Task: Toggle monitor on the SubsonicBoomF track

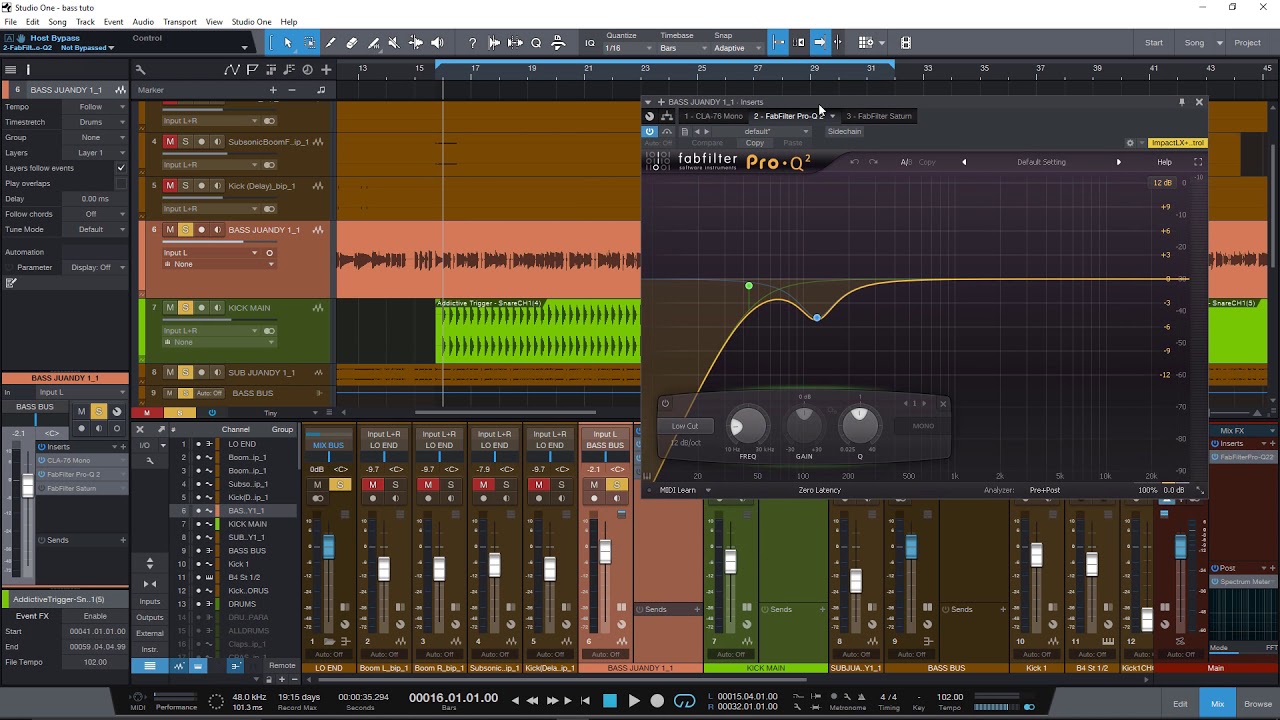Action: [217, 142]
